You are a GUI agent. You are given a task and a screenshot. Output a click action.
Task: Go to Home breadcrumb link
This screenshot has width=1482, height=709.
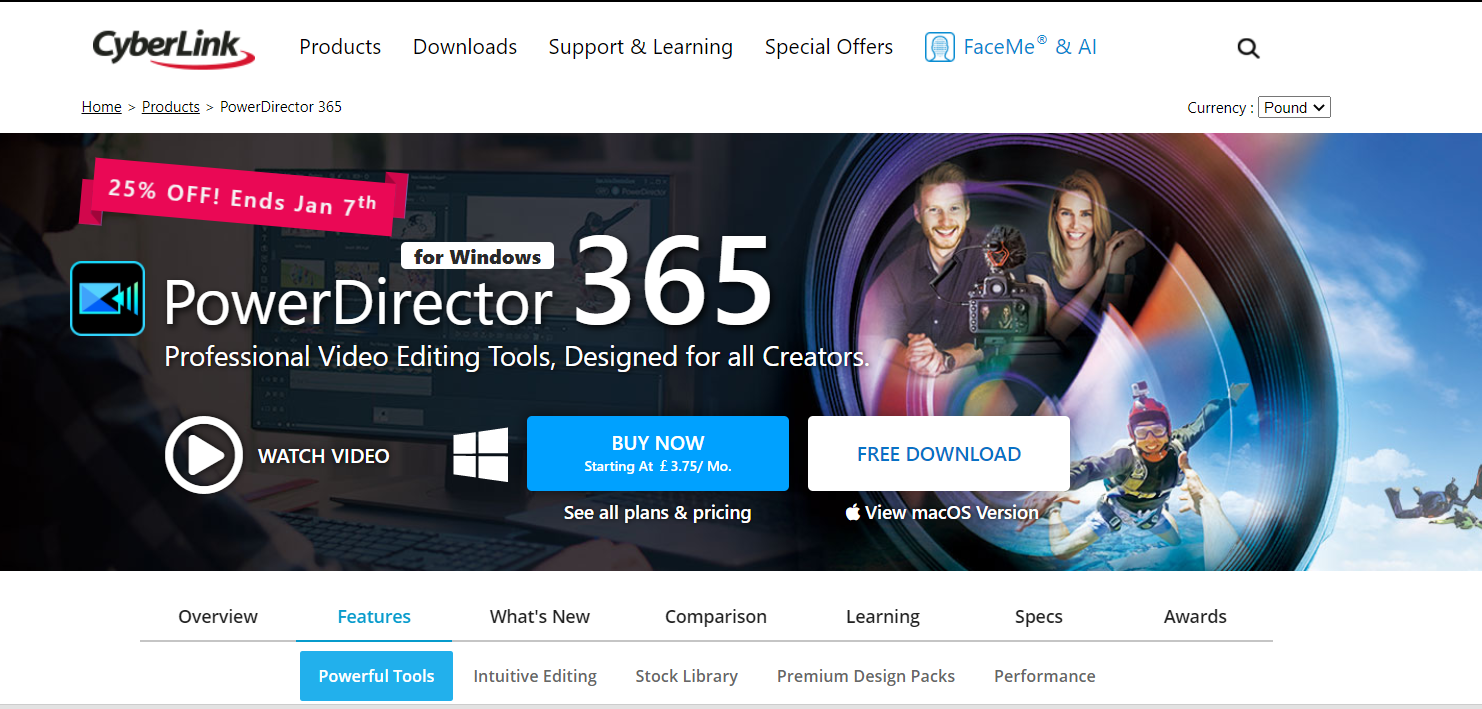coord(101,107)
